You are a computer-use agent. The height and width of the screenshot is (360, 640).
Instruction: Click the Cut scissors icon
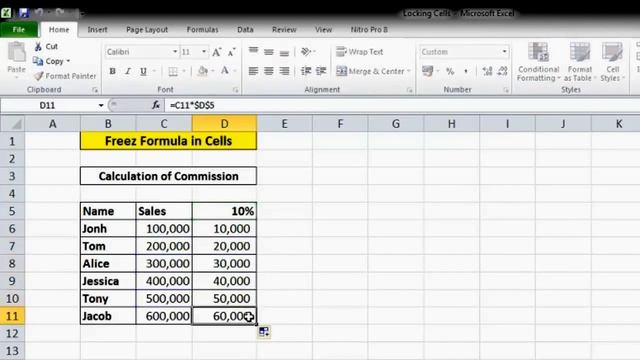pos(38,47)
